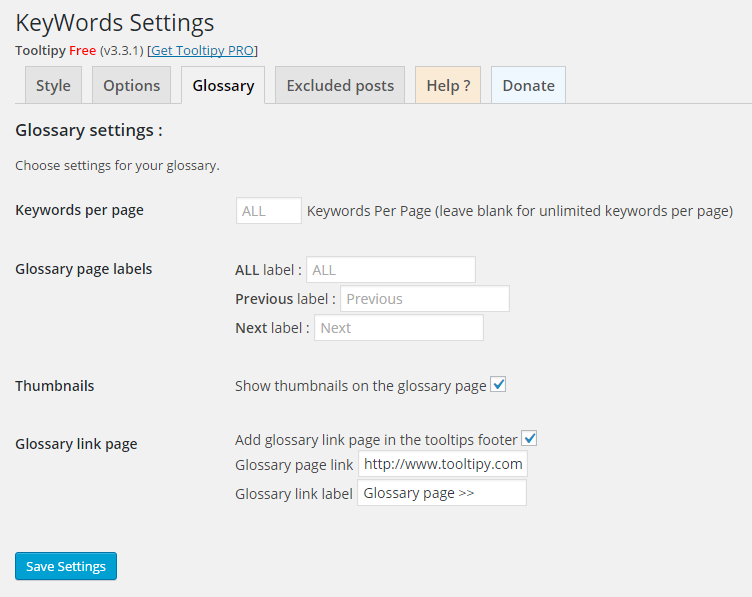This screenshot has width=752, height=597.
Task: Click the Donate tab
Action: [x=528, y=85]
